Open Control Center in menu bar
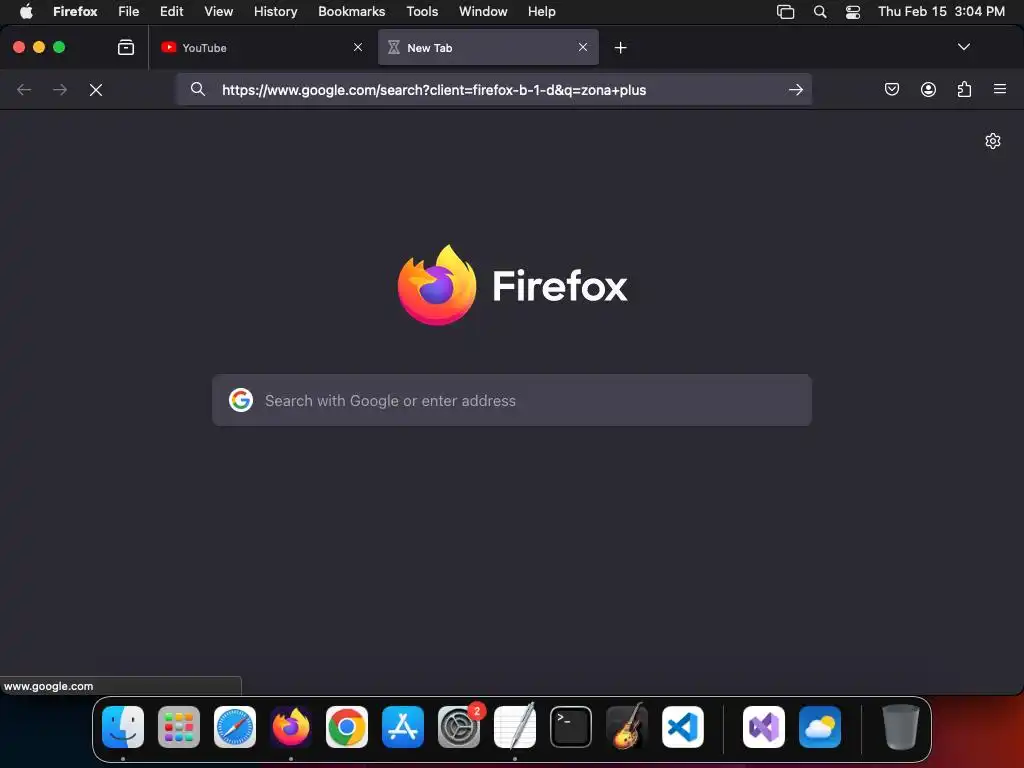 click(853, 12)
